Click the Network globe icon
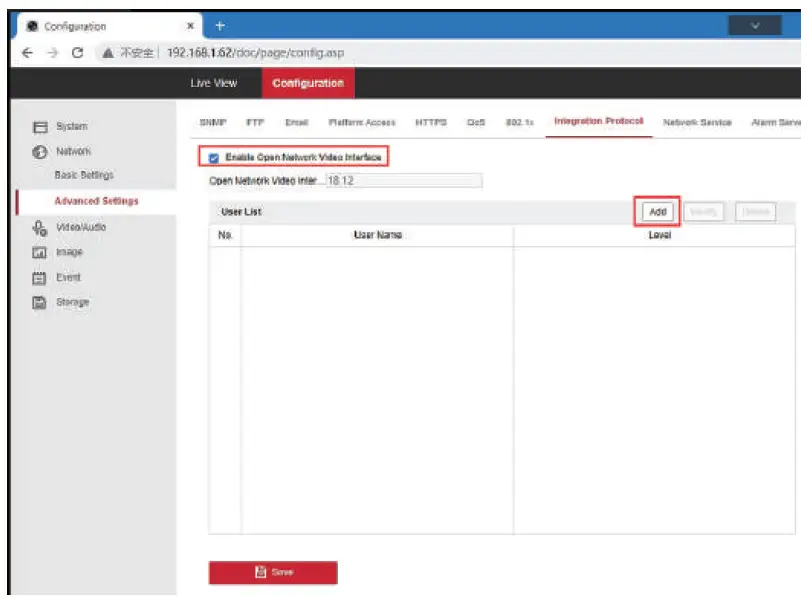The image size is (807, 597). [40, 151]
